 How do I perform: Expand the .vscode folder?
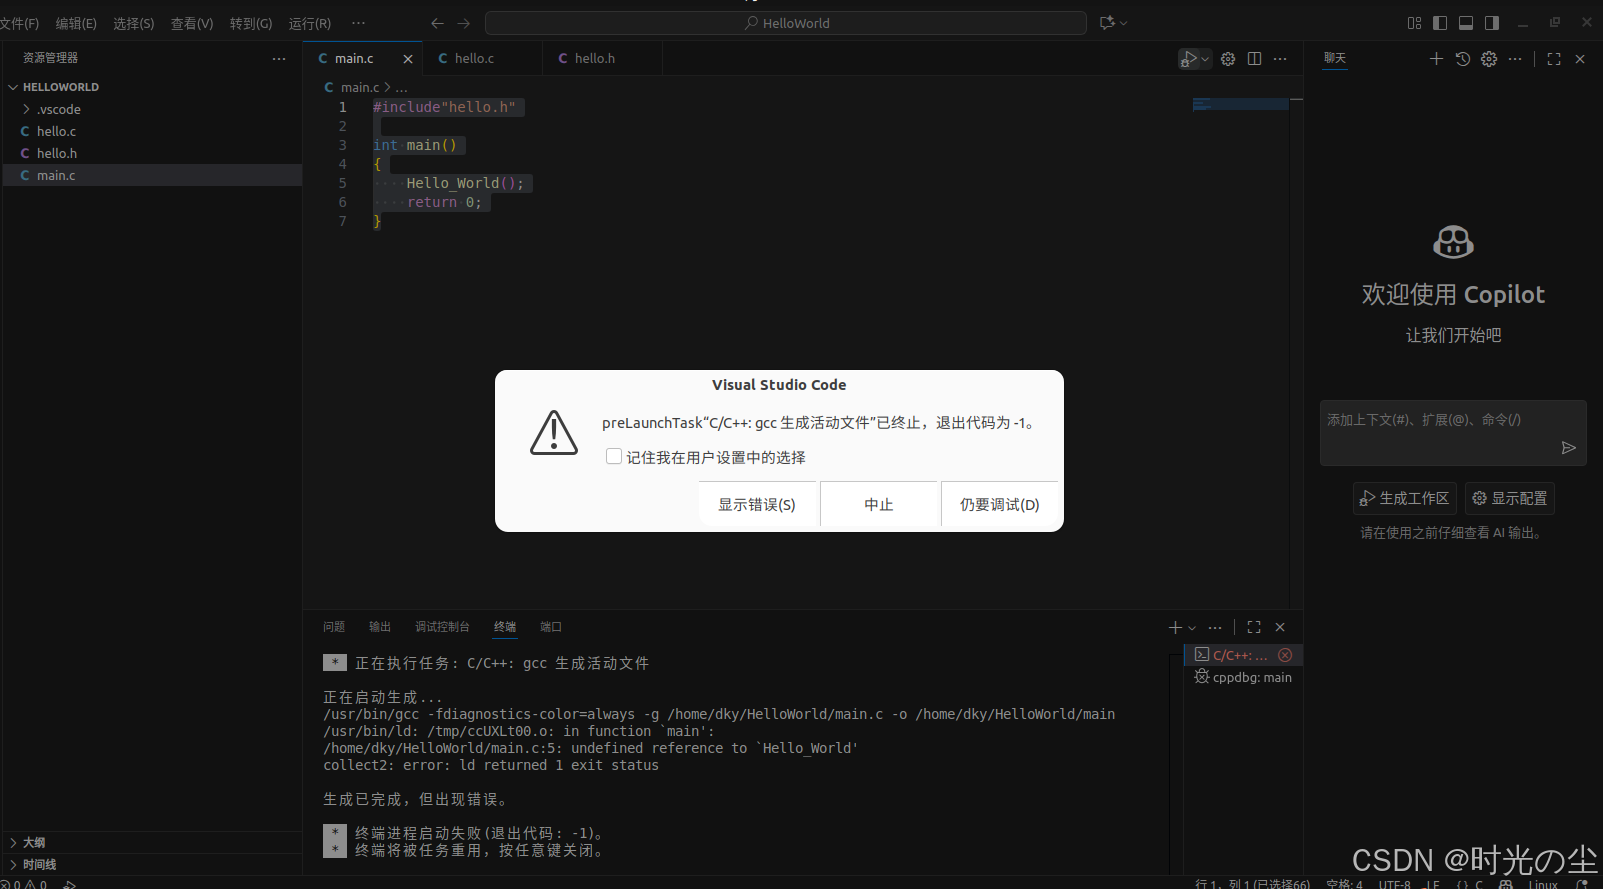coord(152,109)
